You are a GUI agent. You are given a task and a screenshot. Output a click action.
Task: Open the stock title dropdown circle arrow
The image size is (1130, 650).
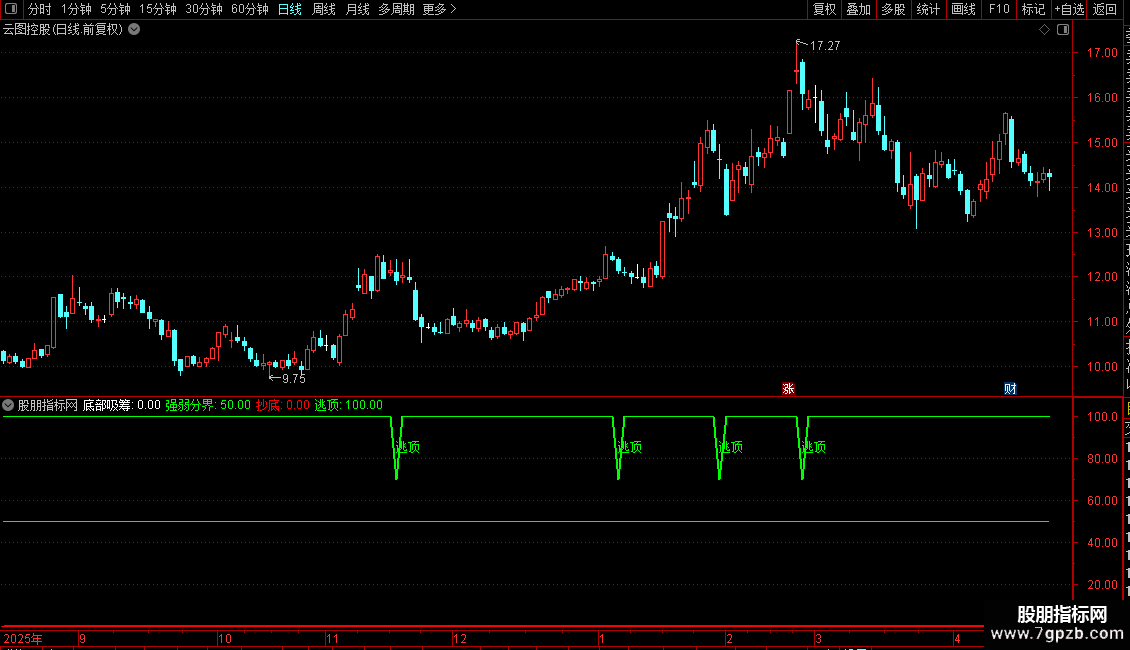pos(134,30)
